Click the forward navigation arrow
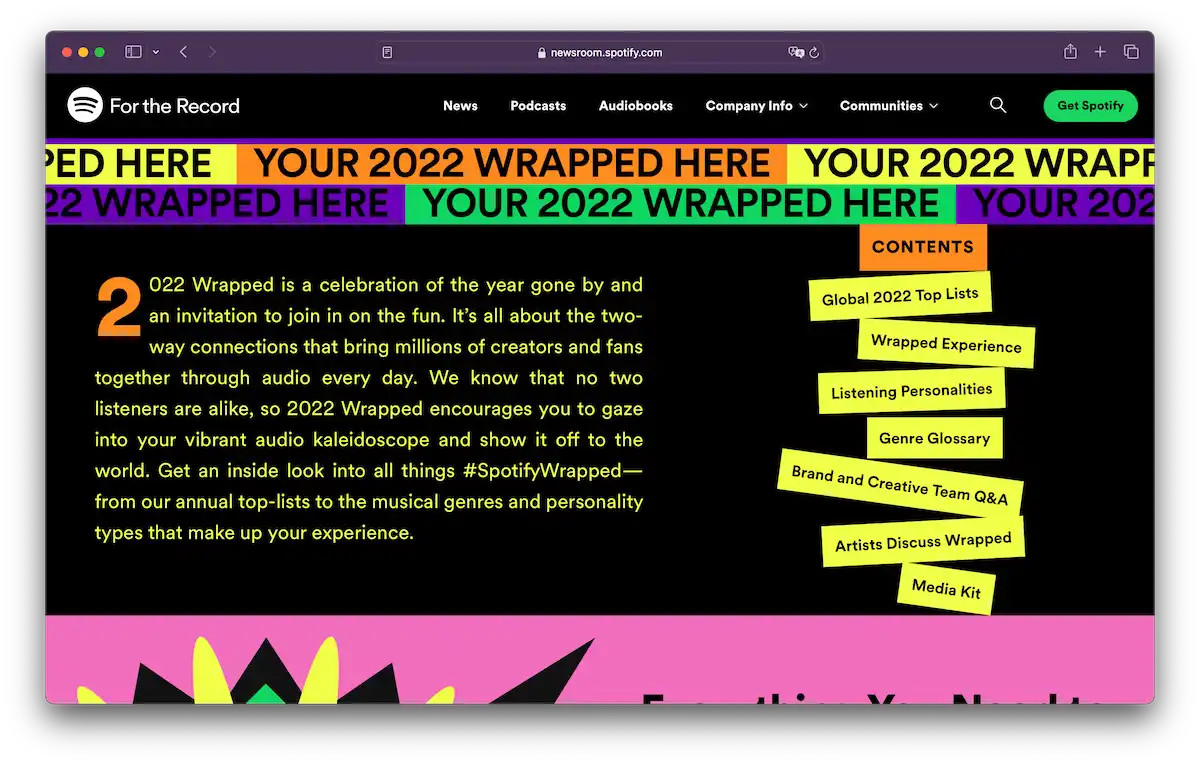 pos(212,51)
